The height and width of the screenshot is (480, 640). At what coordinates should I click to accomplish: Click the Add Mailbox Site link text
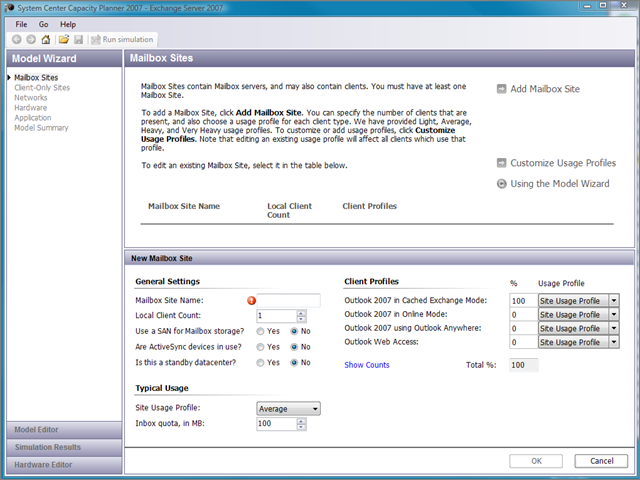click(x=545, y=89)
